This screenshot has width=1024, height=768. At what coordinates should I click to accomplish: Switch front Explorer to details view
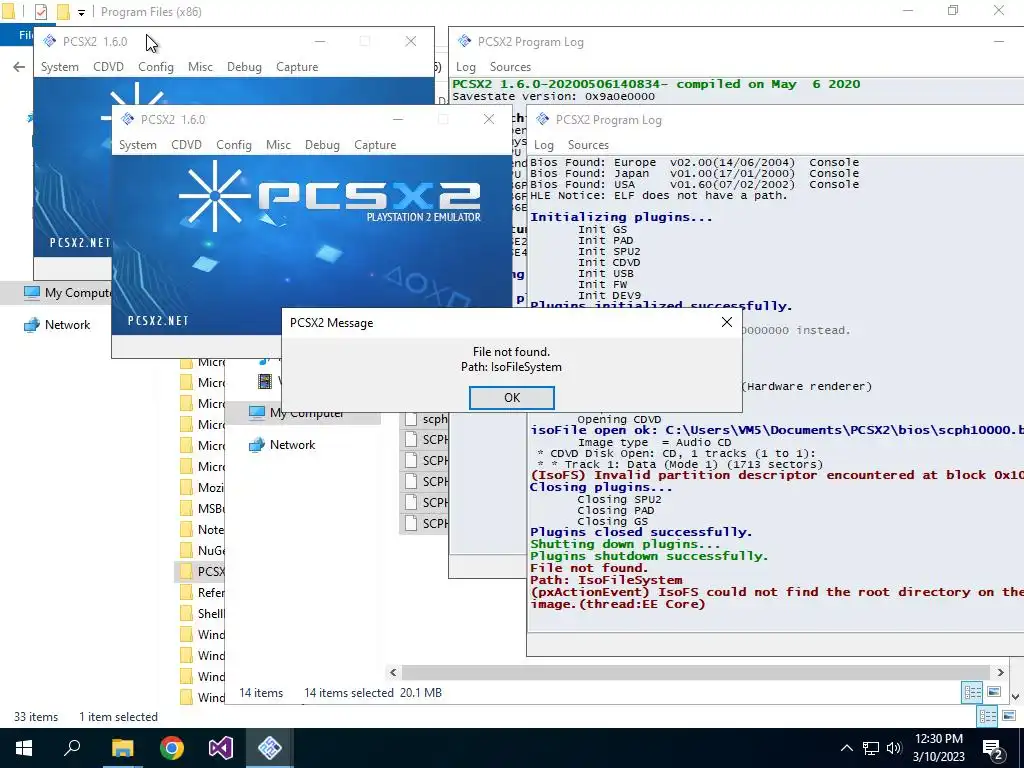[x=972, y=692]
